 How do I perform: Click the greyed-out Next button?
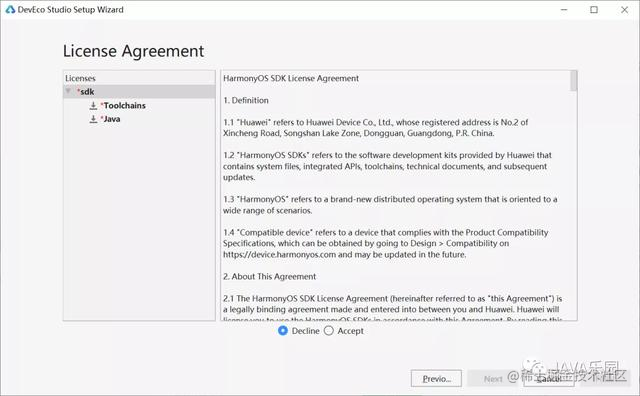493,378
